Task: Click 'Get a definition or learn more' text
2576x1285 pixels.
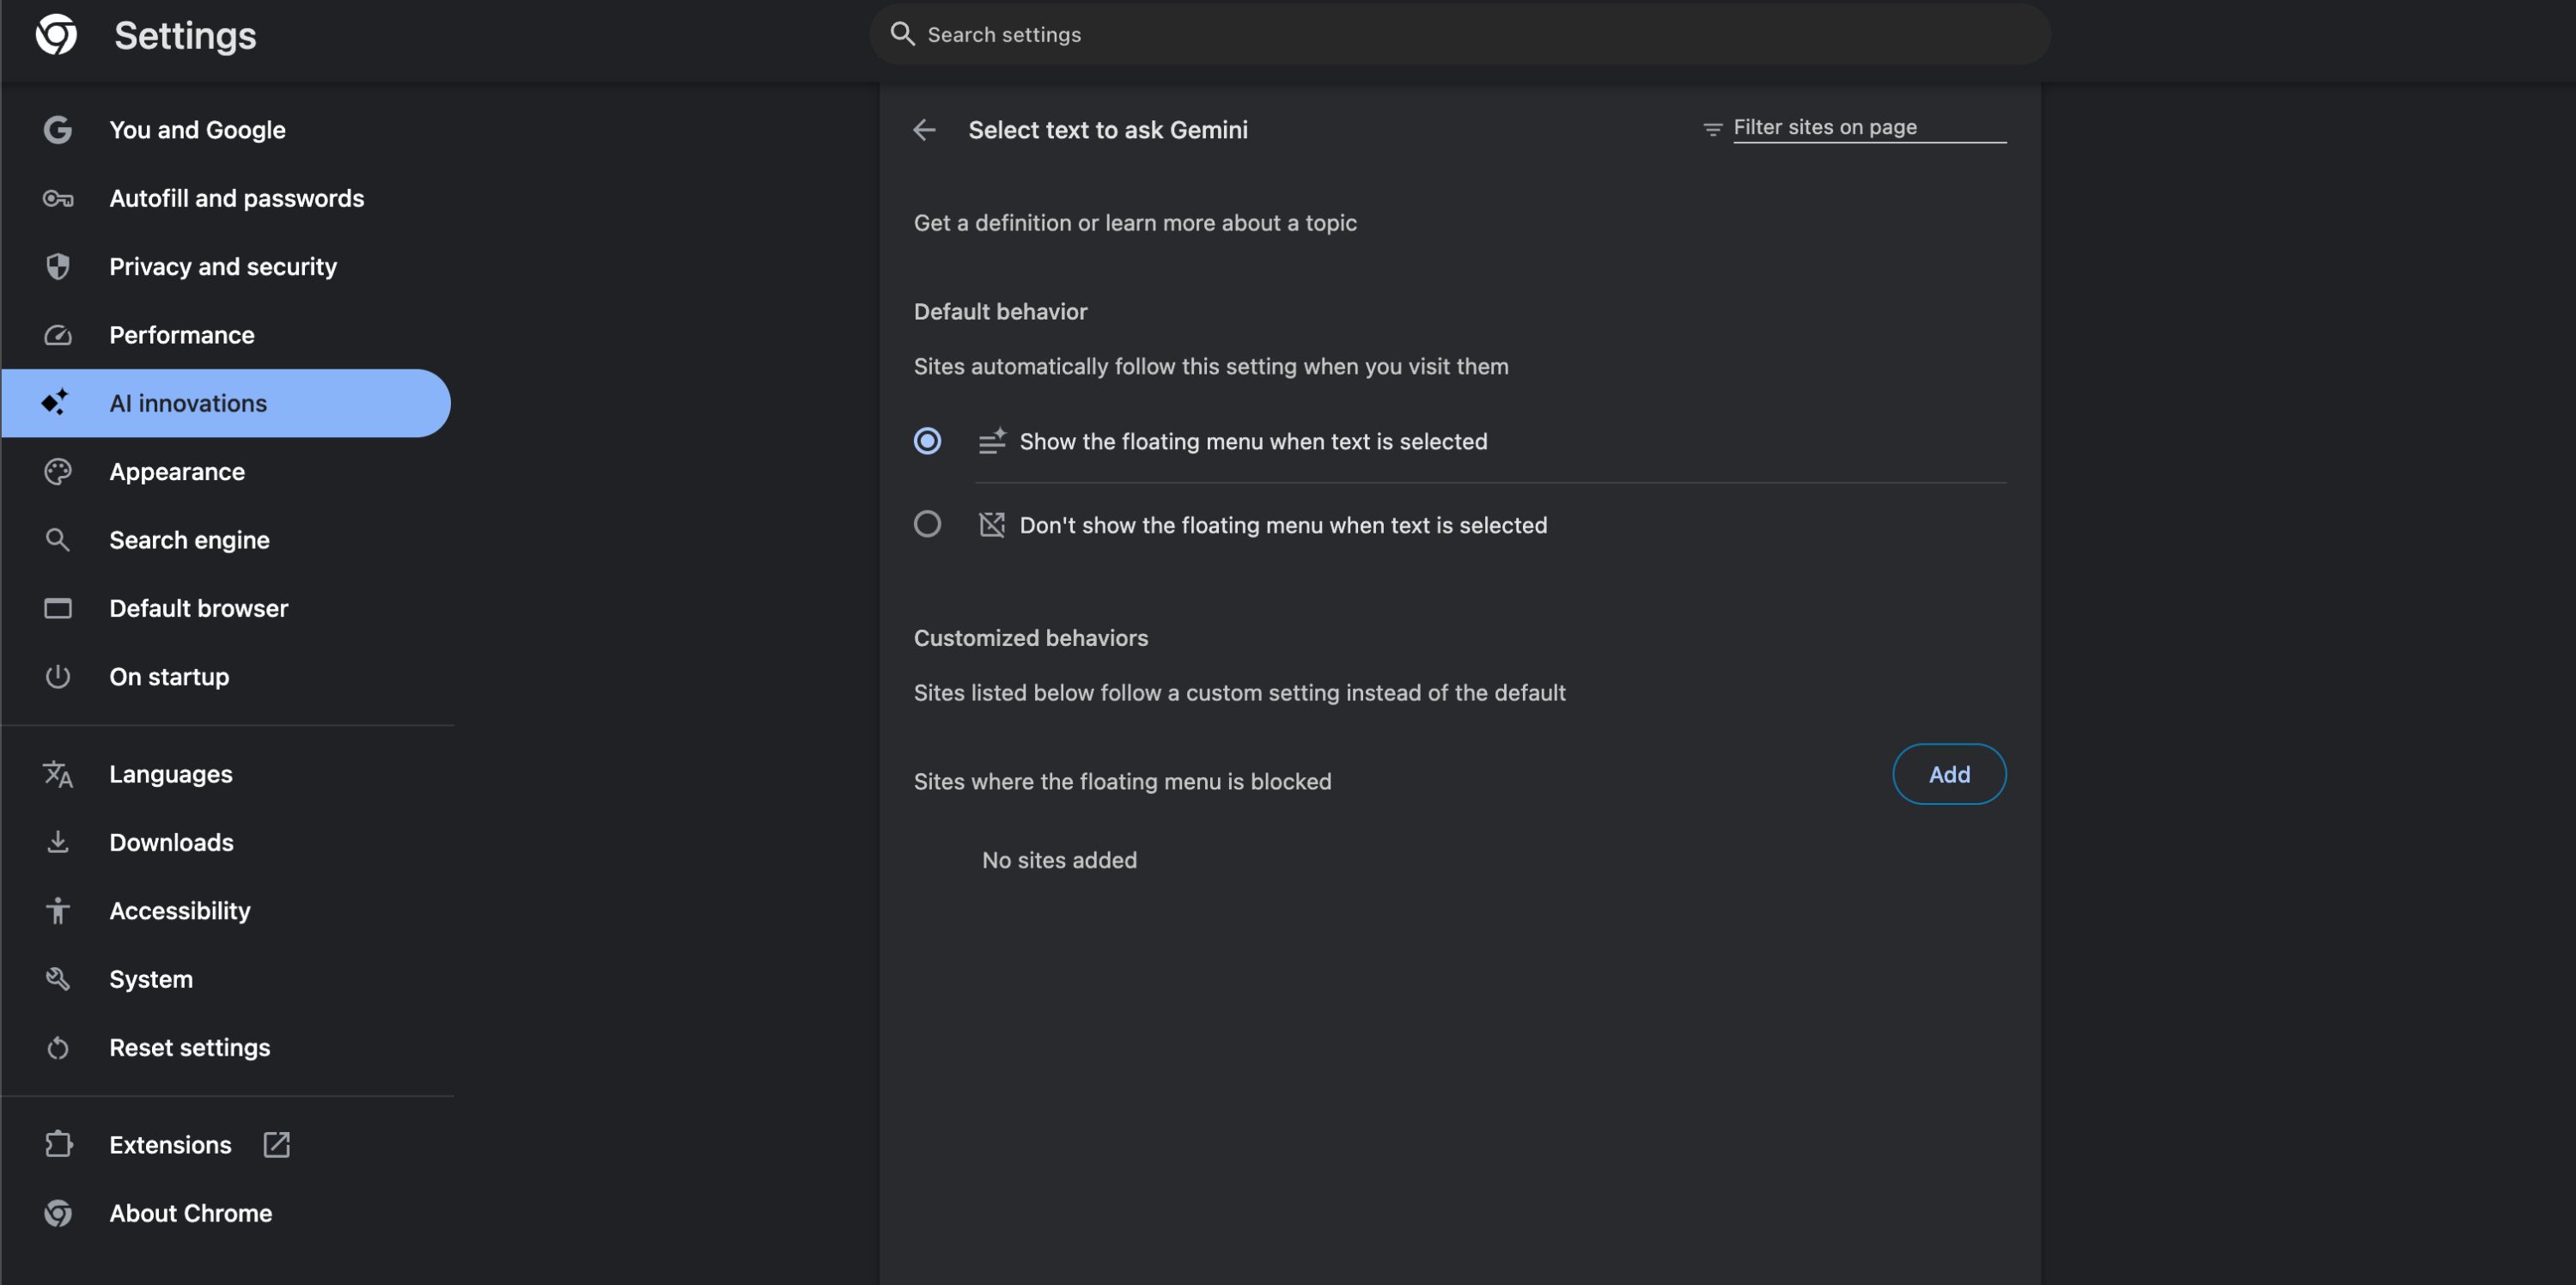Action: 1135,223
